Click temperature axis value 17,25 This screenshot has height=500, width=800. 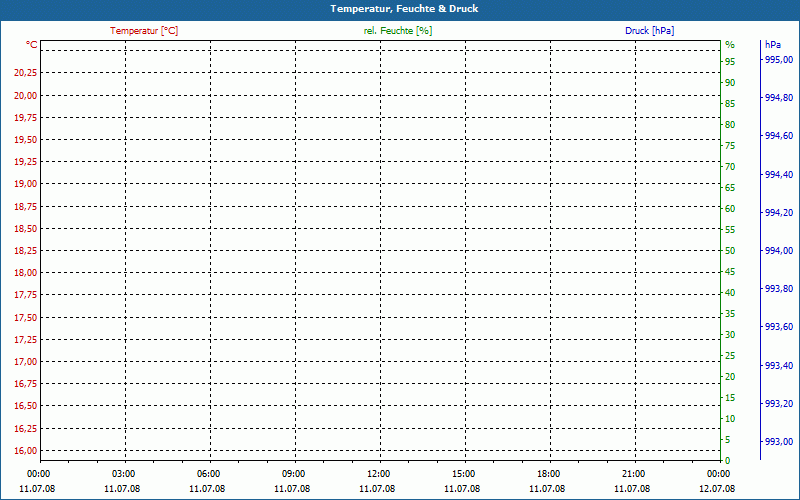tap(26, 339)
